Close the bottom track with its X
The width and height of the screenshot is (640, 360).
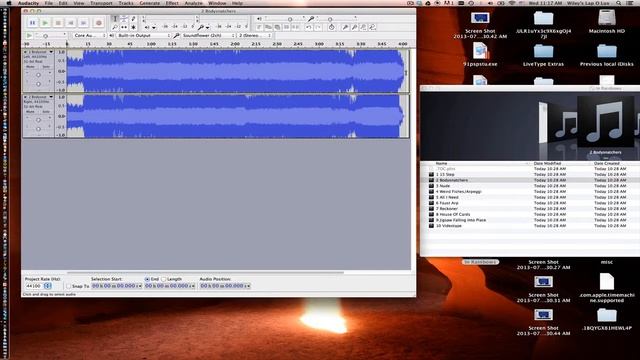(25, 97)
